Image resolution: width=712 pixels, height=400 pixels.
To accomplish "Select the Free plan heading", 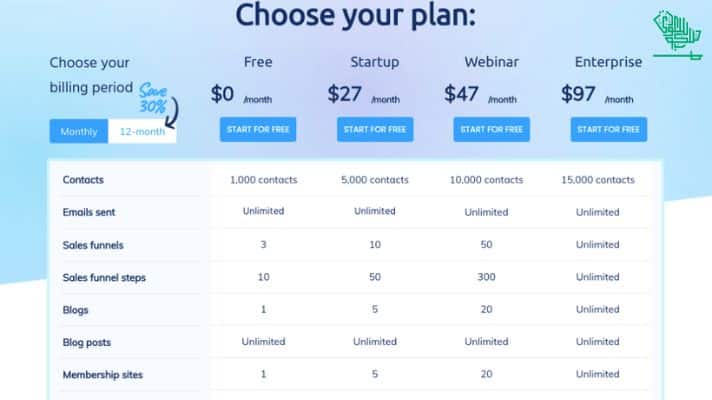I will [258, 62].
